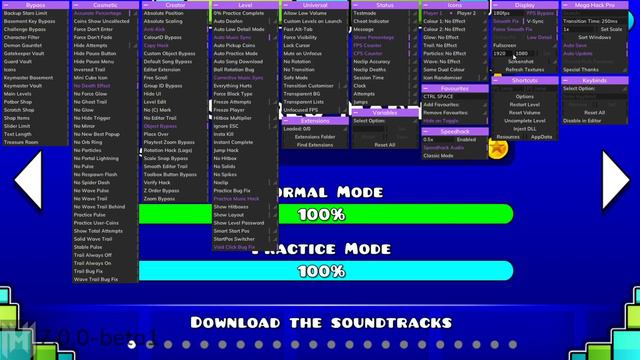Viewport: 640px width, 360px height.
Task: Open options triangle next to Hide Attempts
Action: coord(135,46)
